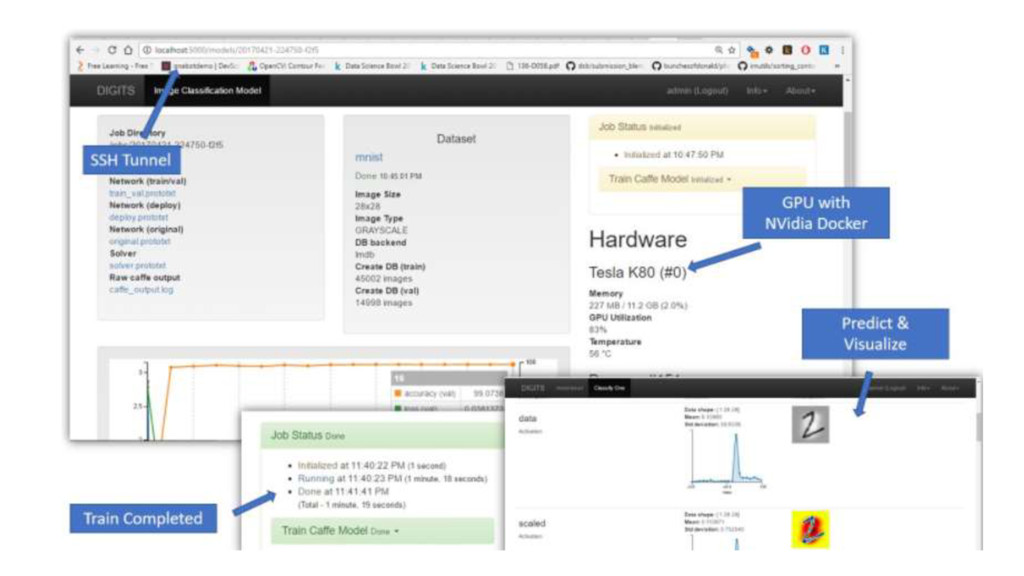Image resolution: width=1024 pixels, height=576 pixels.
Task: Go to the browser home page icon
Action: (x=128, y=50)
